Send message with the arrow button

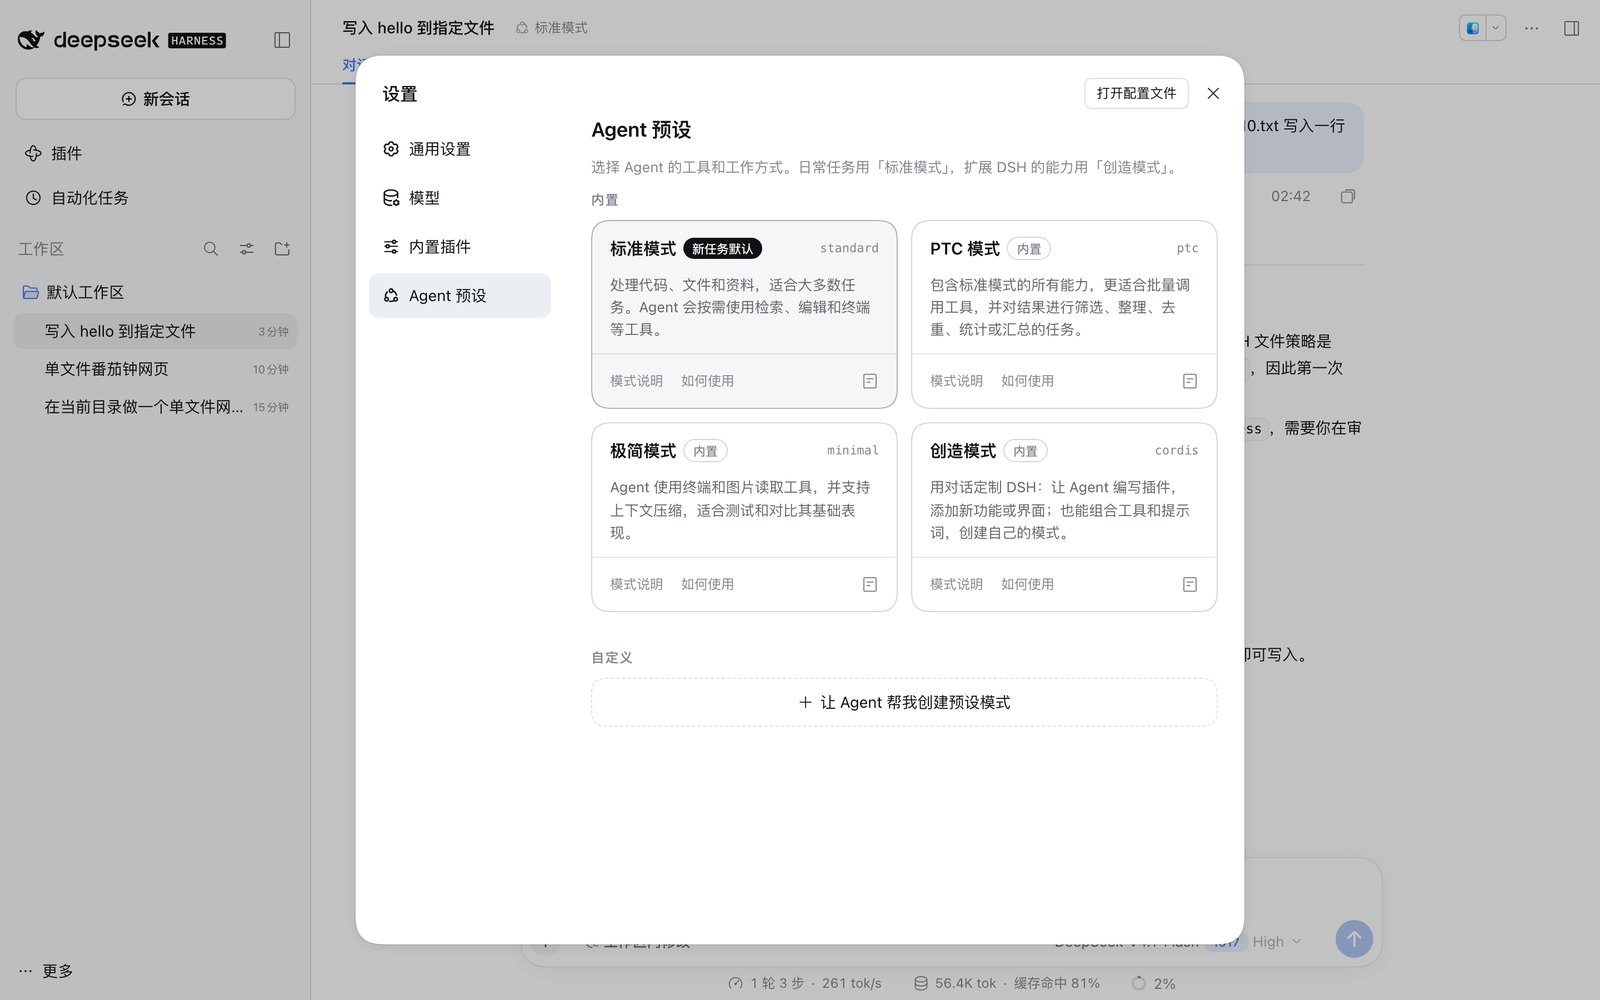1354,939
